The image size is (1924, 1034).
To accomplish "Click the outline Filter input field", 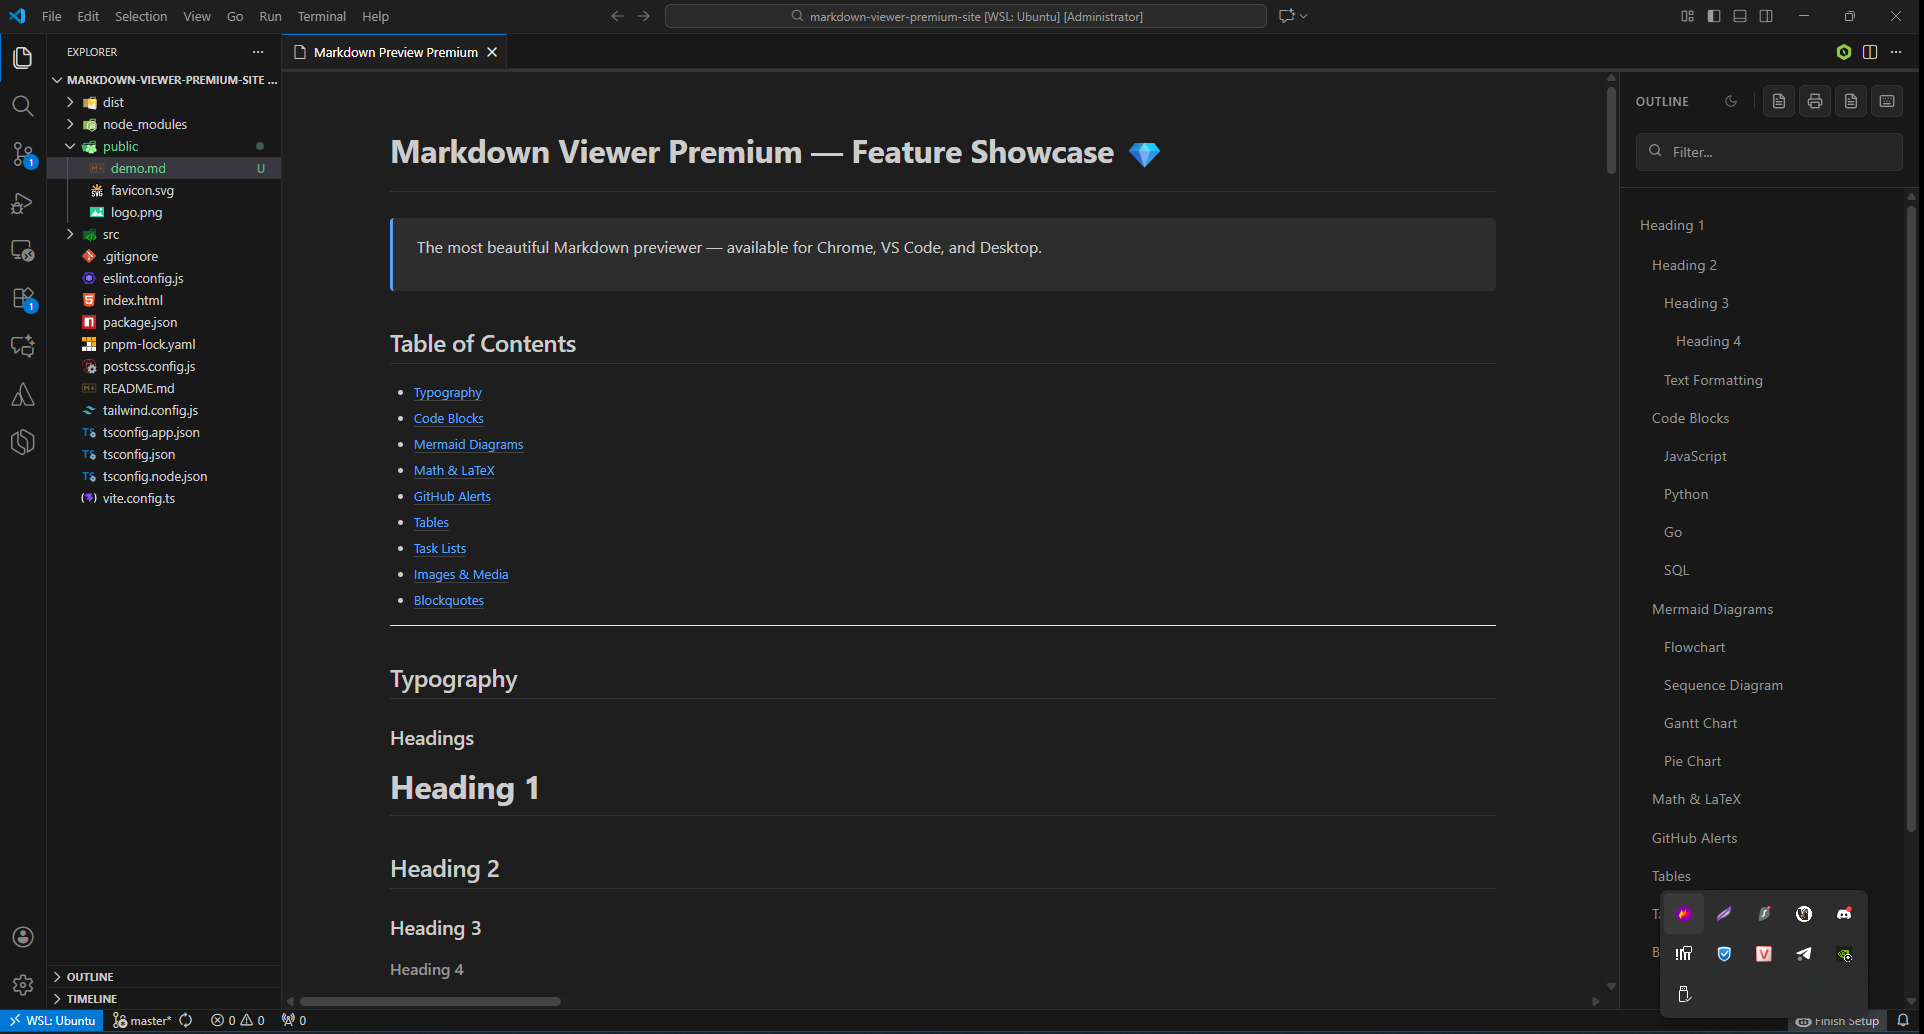I will tap(1769, 152).
